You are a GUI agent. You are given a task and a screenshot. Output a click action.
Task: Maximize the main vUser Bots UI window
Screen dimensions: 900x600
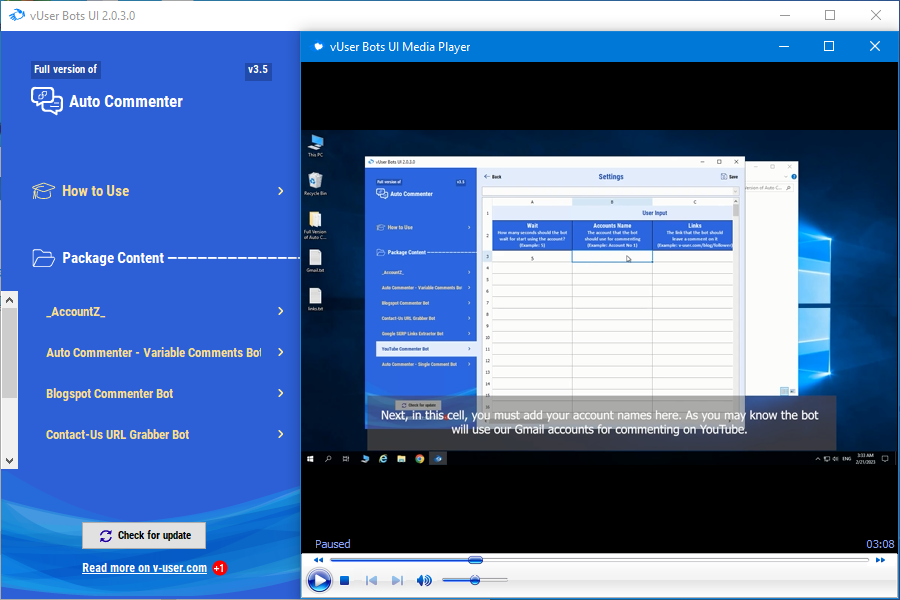(x=830, y=16)
